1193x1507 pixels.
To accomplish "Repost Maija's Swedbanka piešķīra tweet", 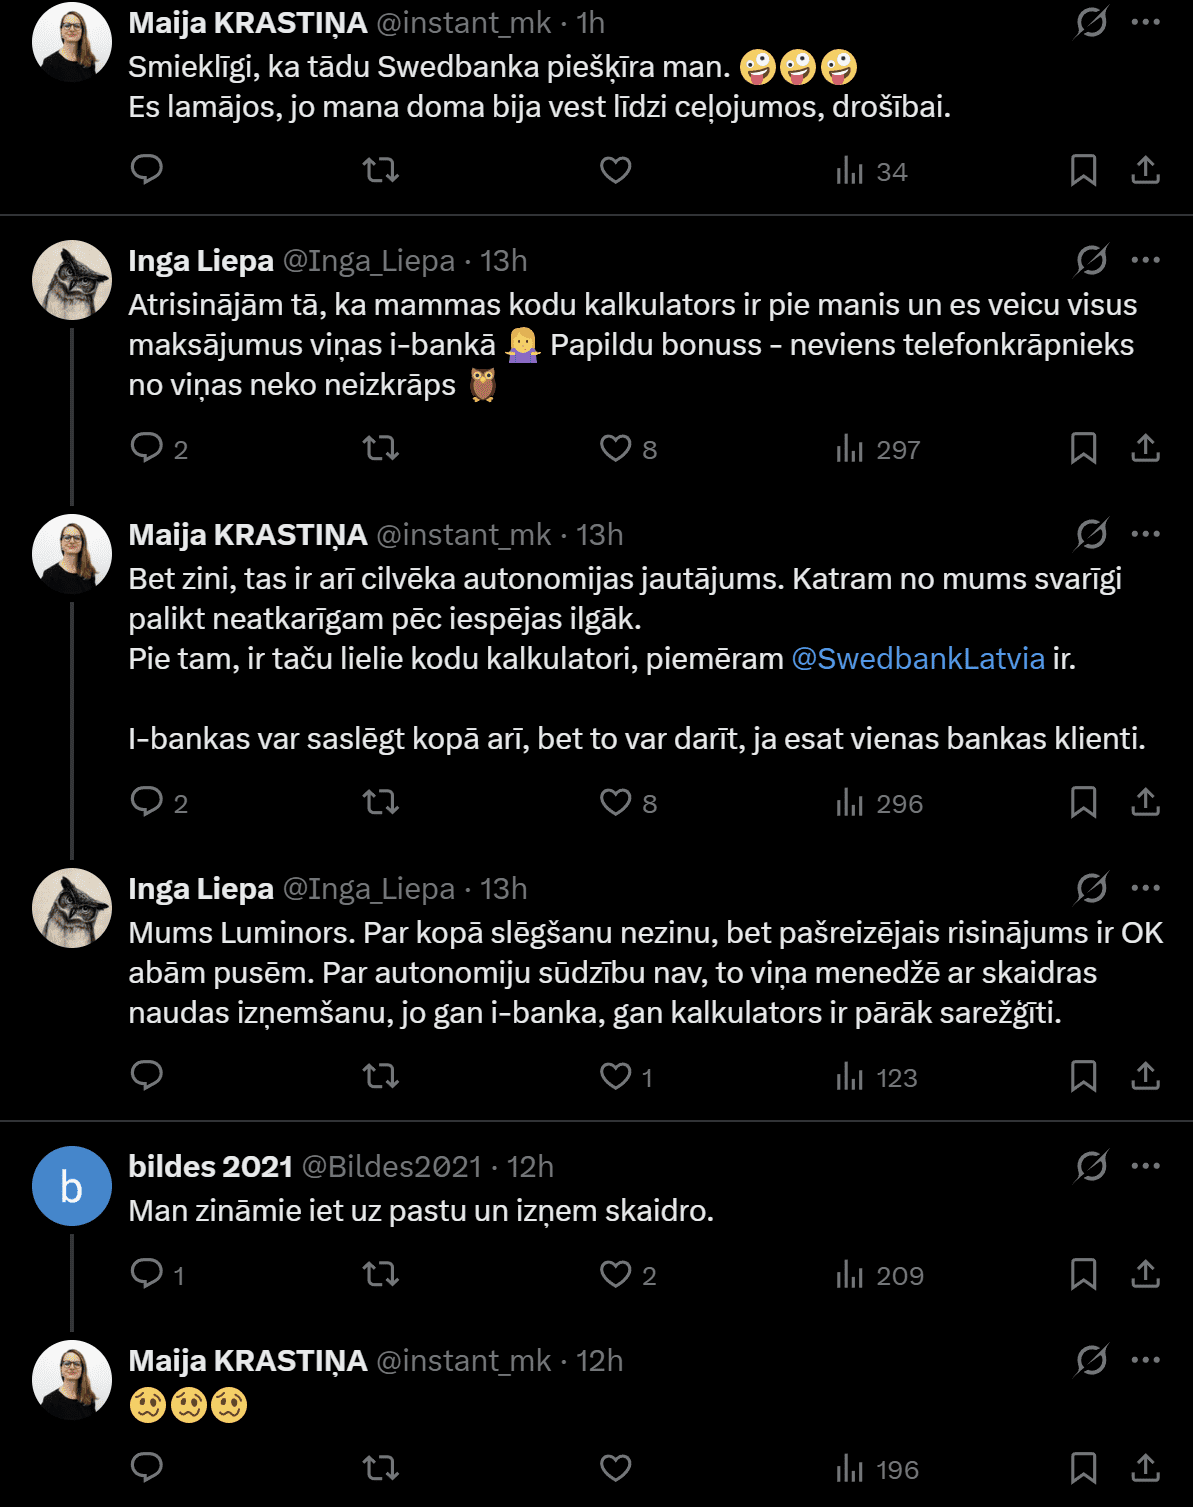I will coord(380,170).
